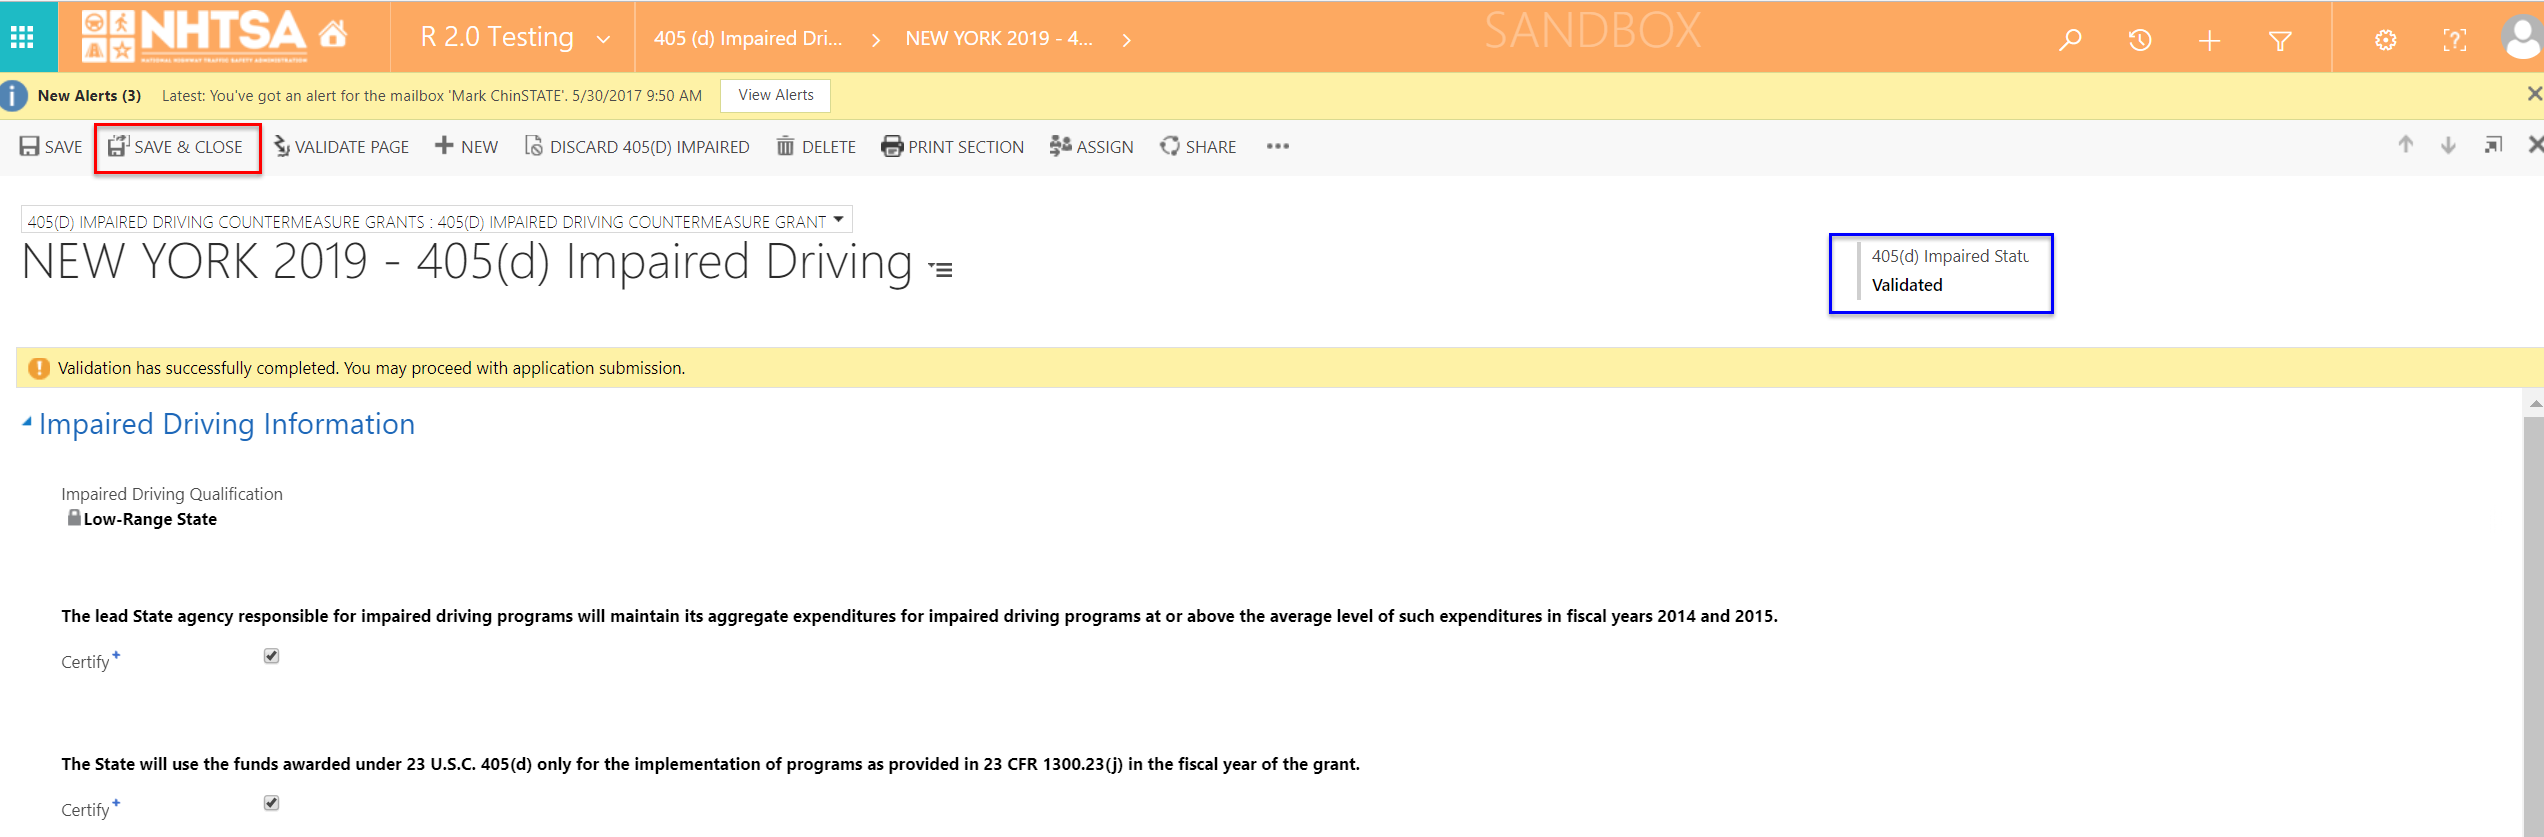Click the help question mark icon
Screen dimensions: 2544x837
2454,40
